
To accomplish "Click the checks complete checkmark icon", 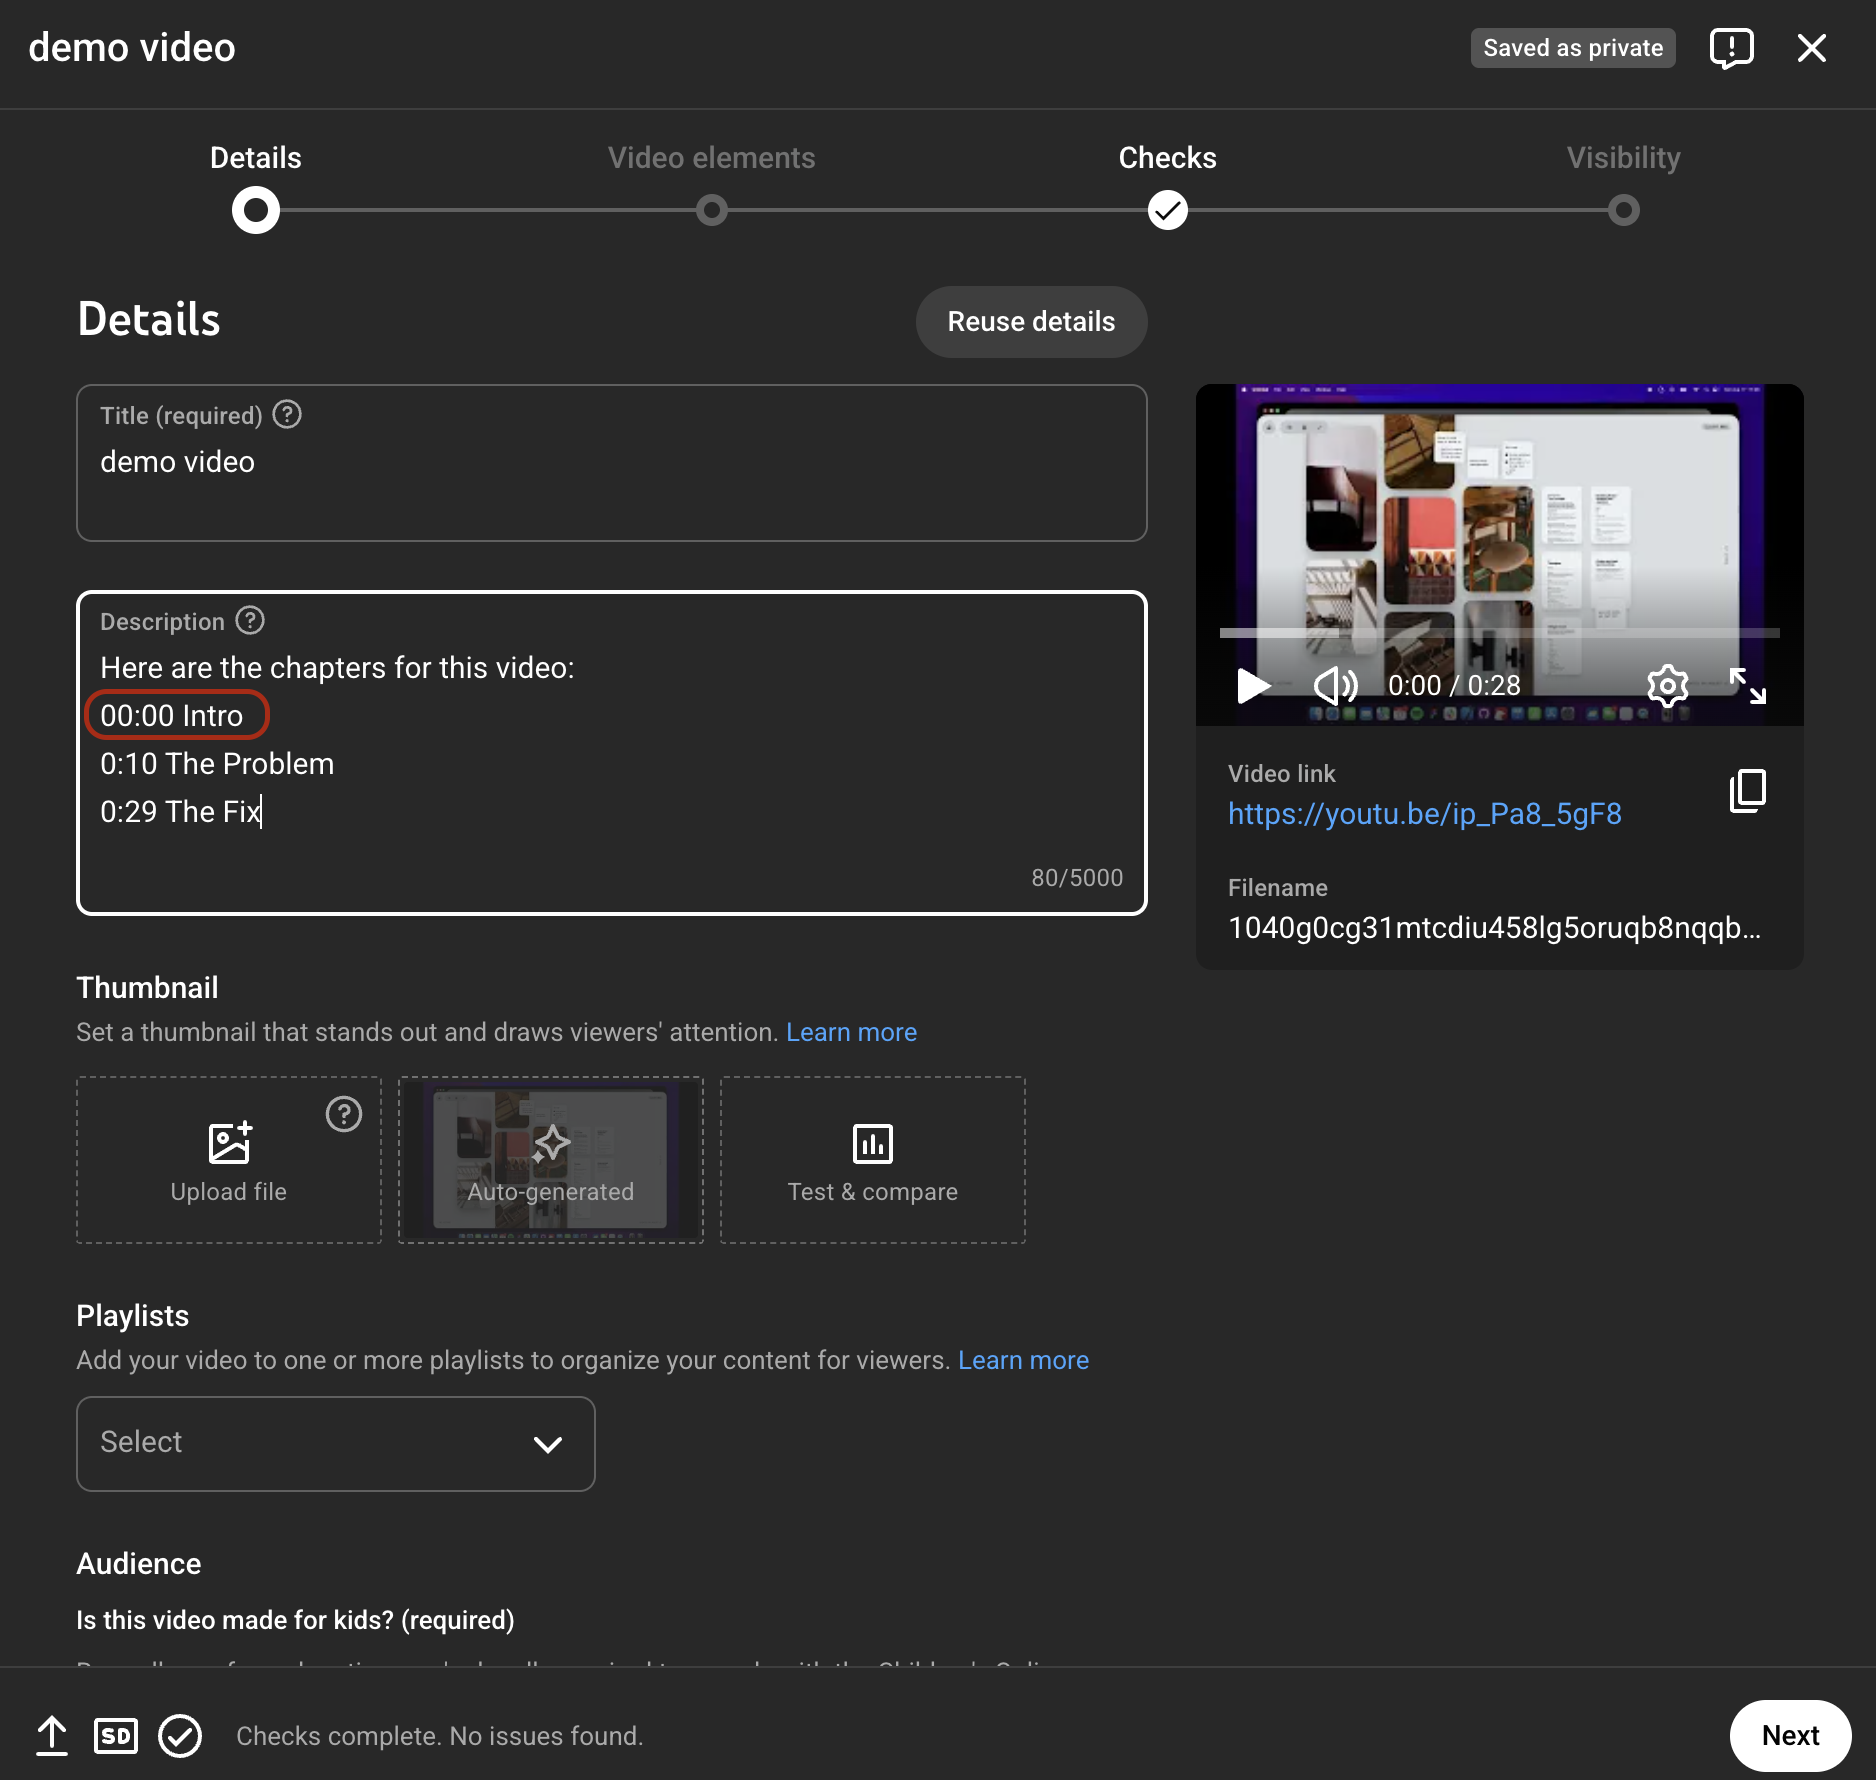I will (x=180, y=1736).
